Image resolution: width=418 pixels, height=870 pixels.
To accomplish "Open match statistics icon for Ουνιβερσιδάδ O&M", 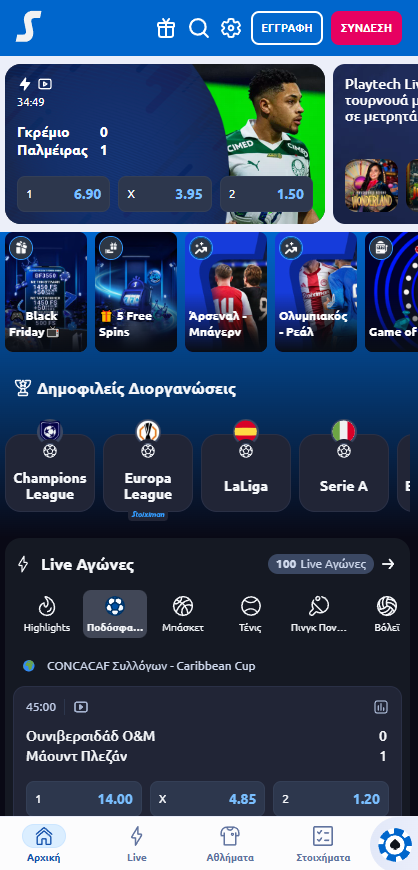I will pyautogui.click(x=381, y=707).
